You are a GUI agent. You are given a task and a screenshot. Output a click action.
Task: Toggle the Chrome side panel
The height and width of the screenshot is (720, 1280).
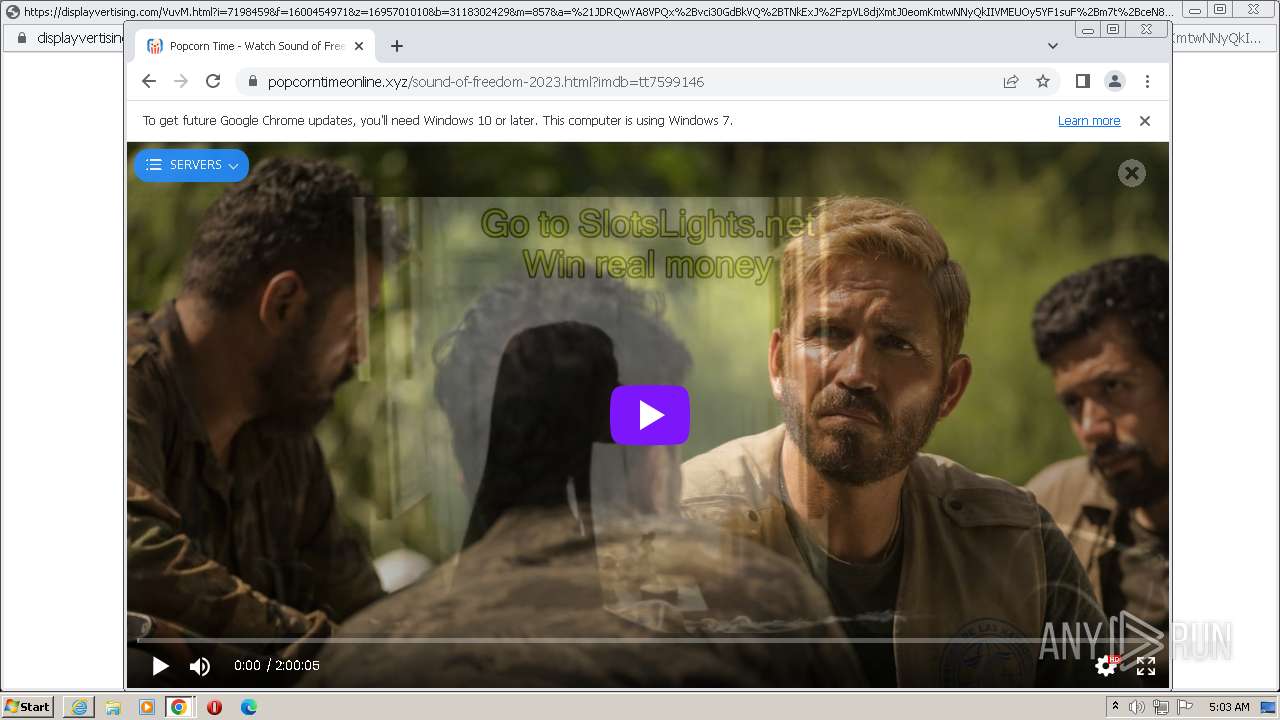click(1082, 82)
